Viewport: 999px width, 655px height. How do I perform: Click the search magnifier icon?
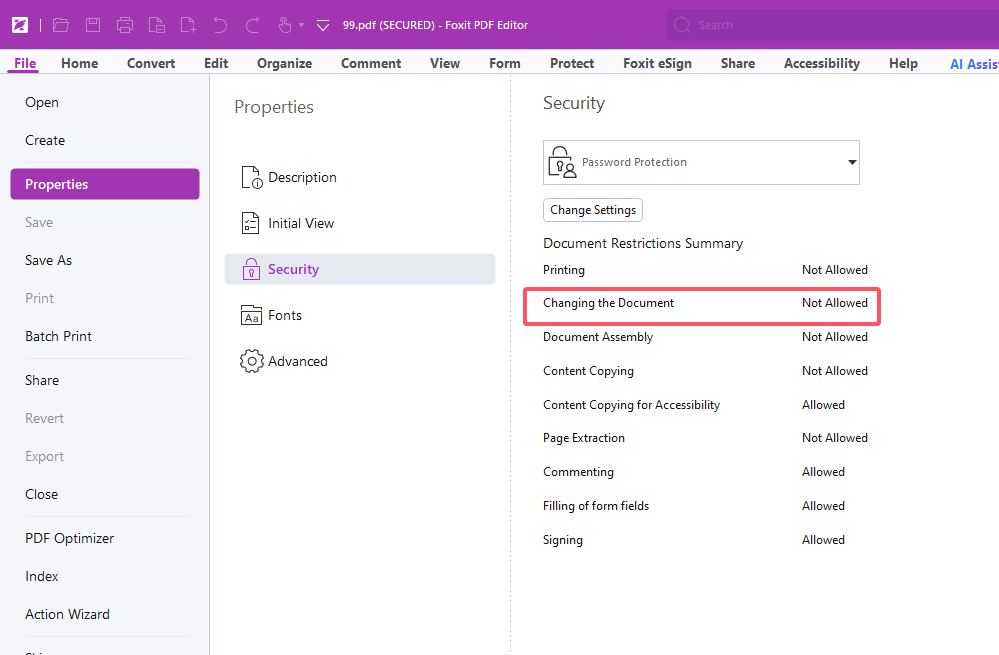682,25
